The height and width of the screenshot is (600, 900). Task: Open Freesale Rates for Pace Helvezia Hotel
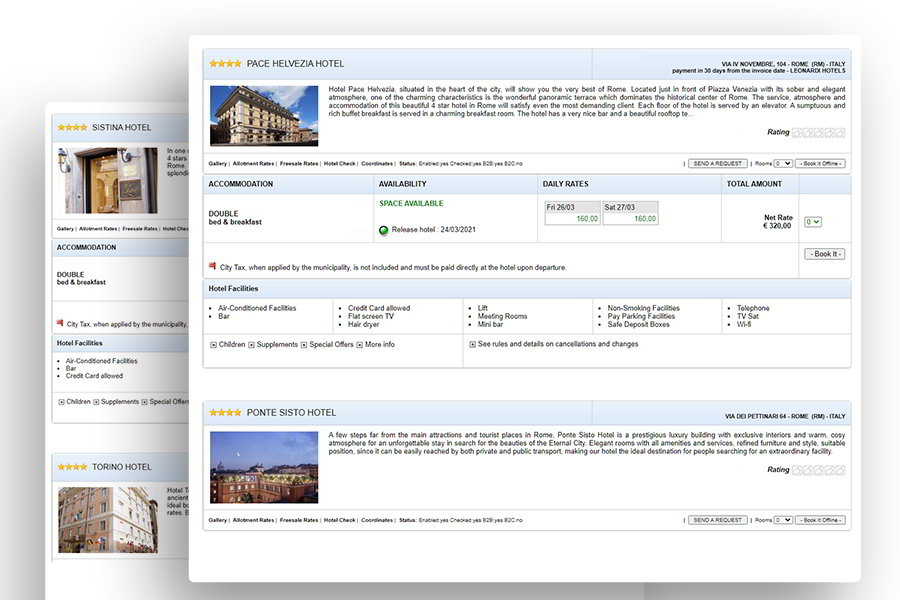[x=298, y=164]
